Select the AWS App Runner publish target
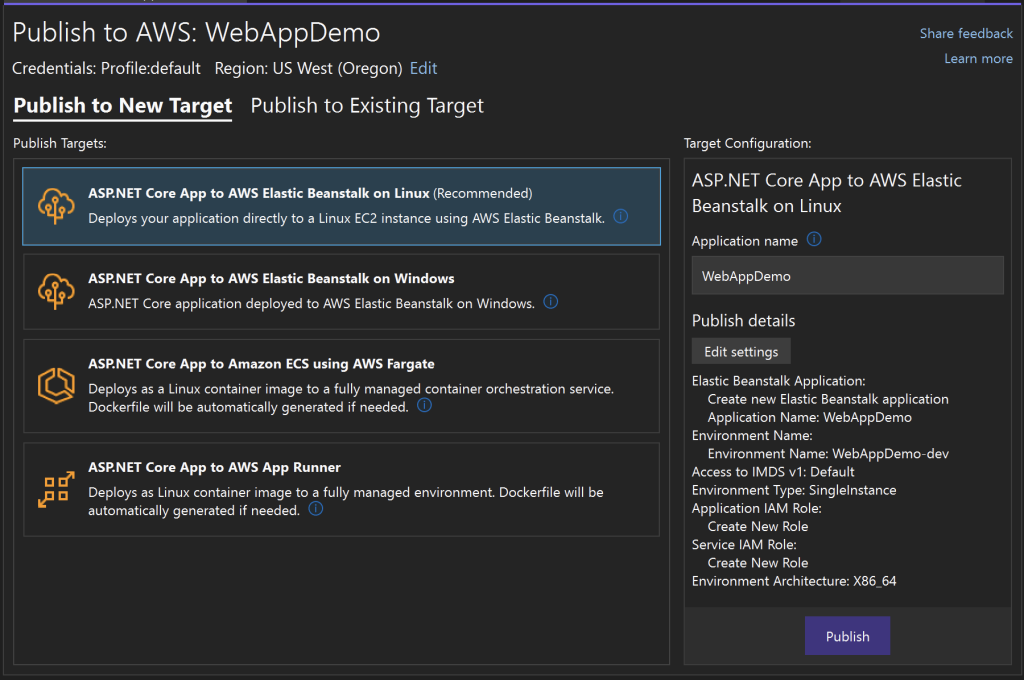Image resolution: width=1024 pixels, height=680 pixels. [340, 489]
